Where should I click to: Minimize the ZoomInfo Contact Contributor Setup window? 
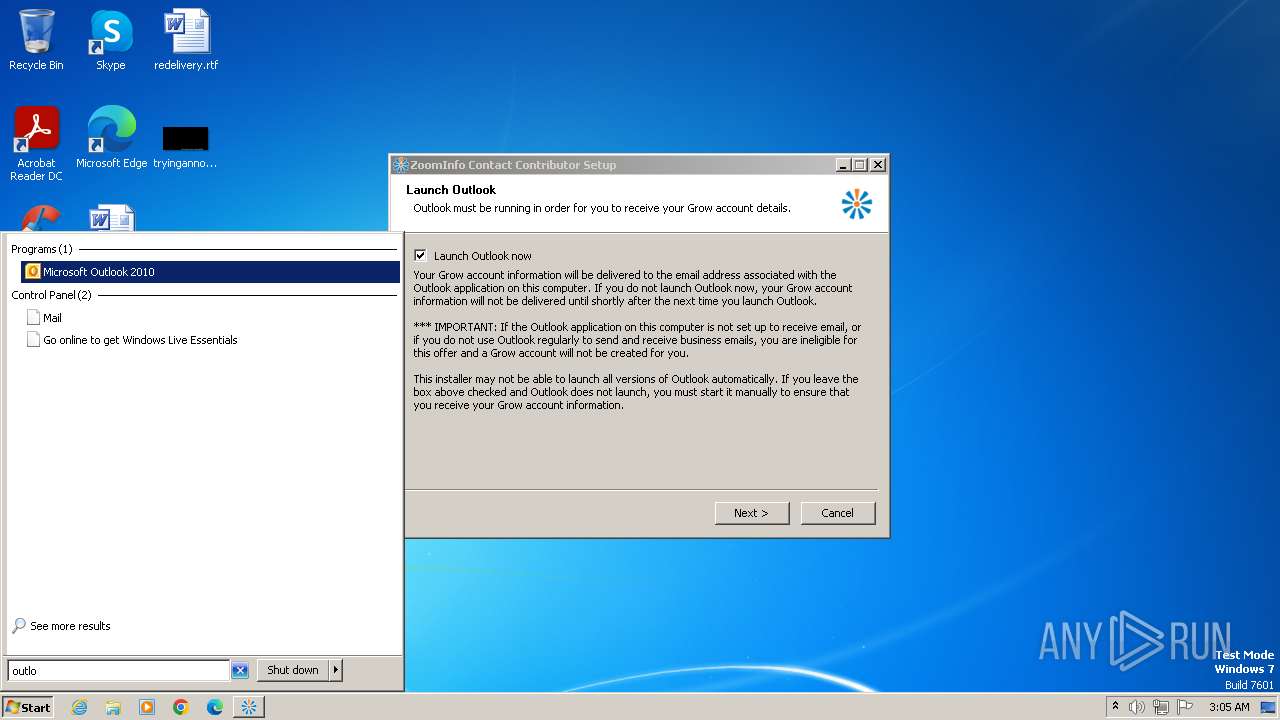coord(842,165)
